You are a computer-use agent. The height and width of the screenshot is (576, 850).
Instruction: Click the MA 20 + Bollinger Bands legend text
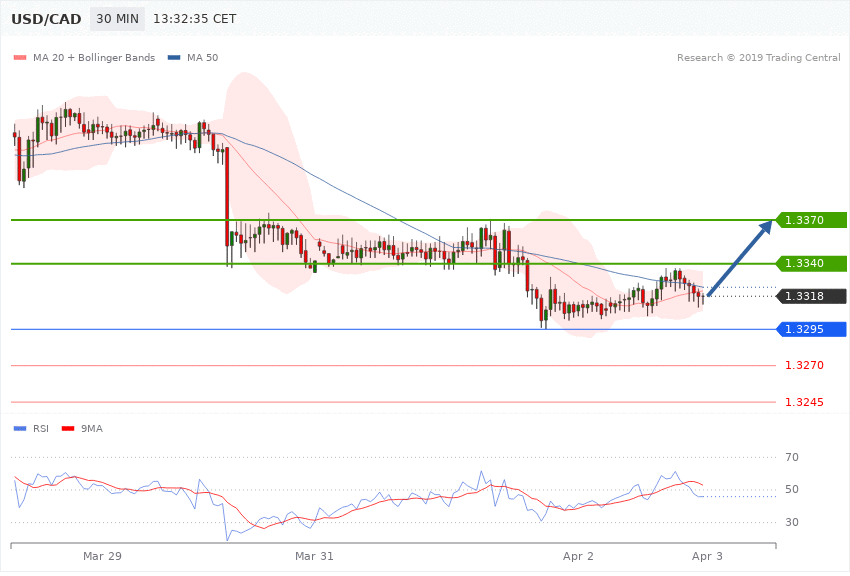click(x=94, y=57)
